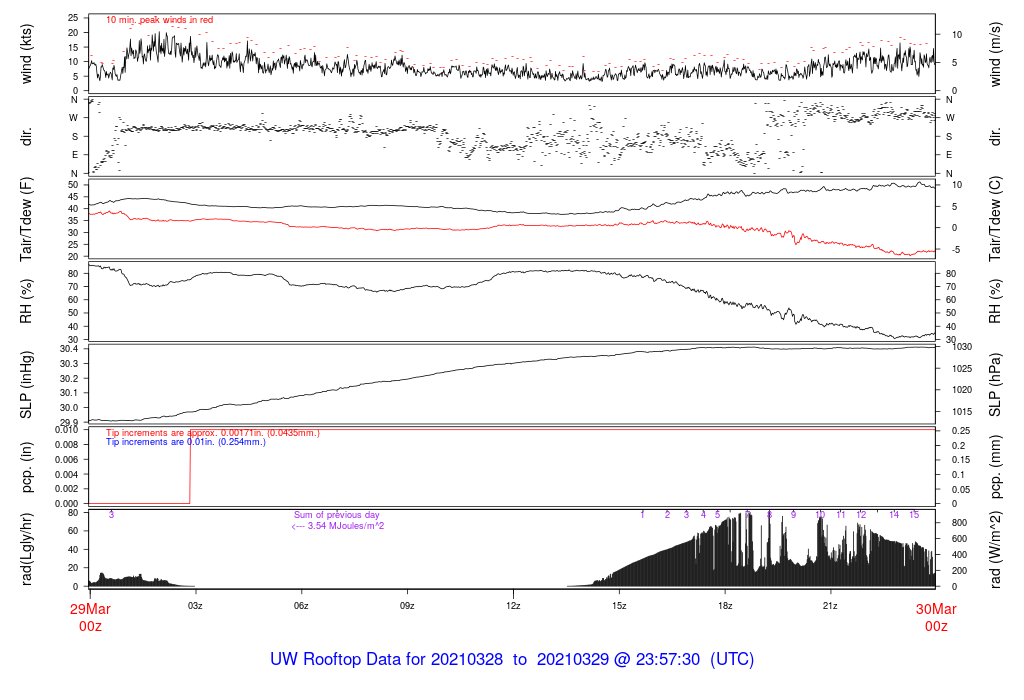Select the right "SLP (hPa)" axis label
The image size is (1024, 700).
click(x=995, y=385)
